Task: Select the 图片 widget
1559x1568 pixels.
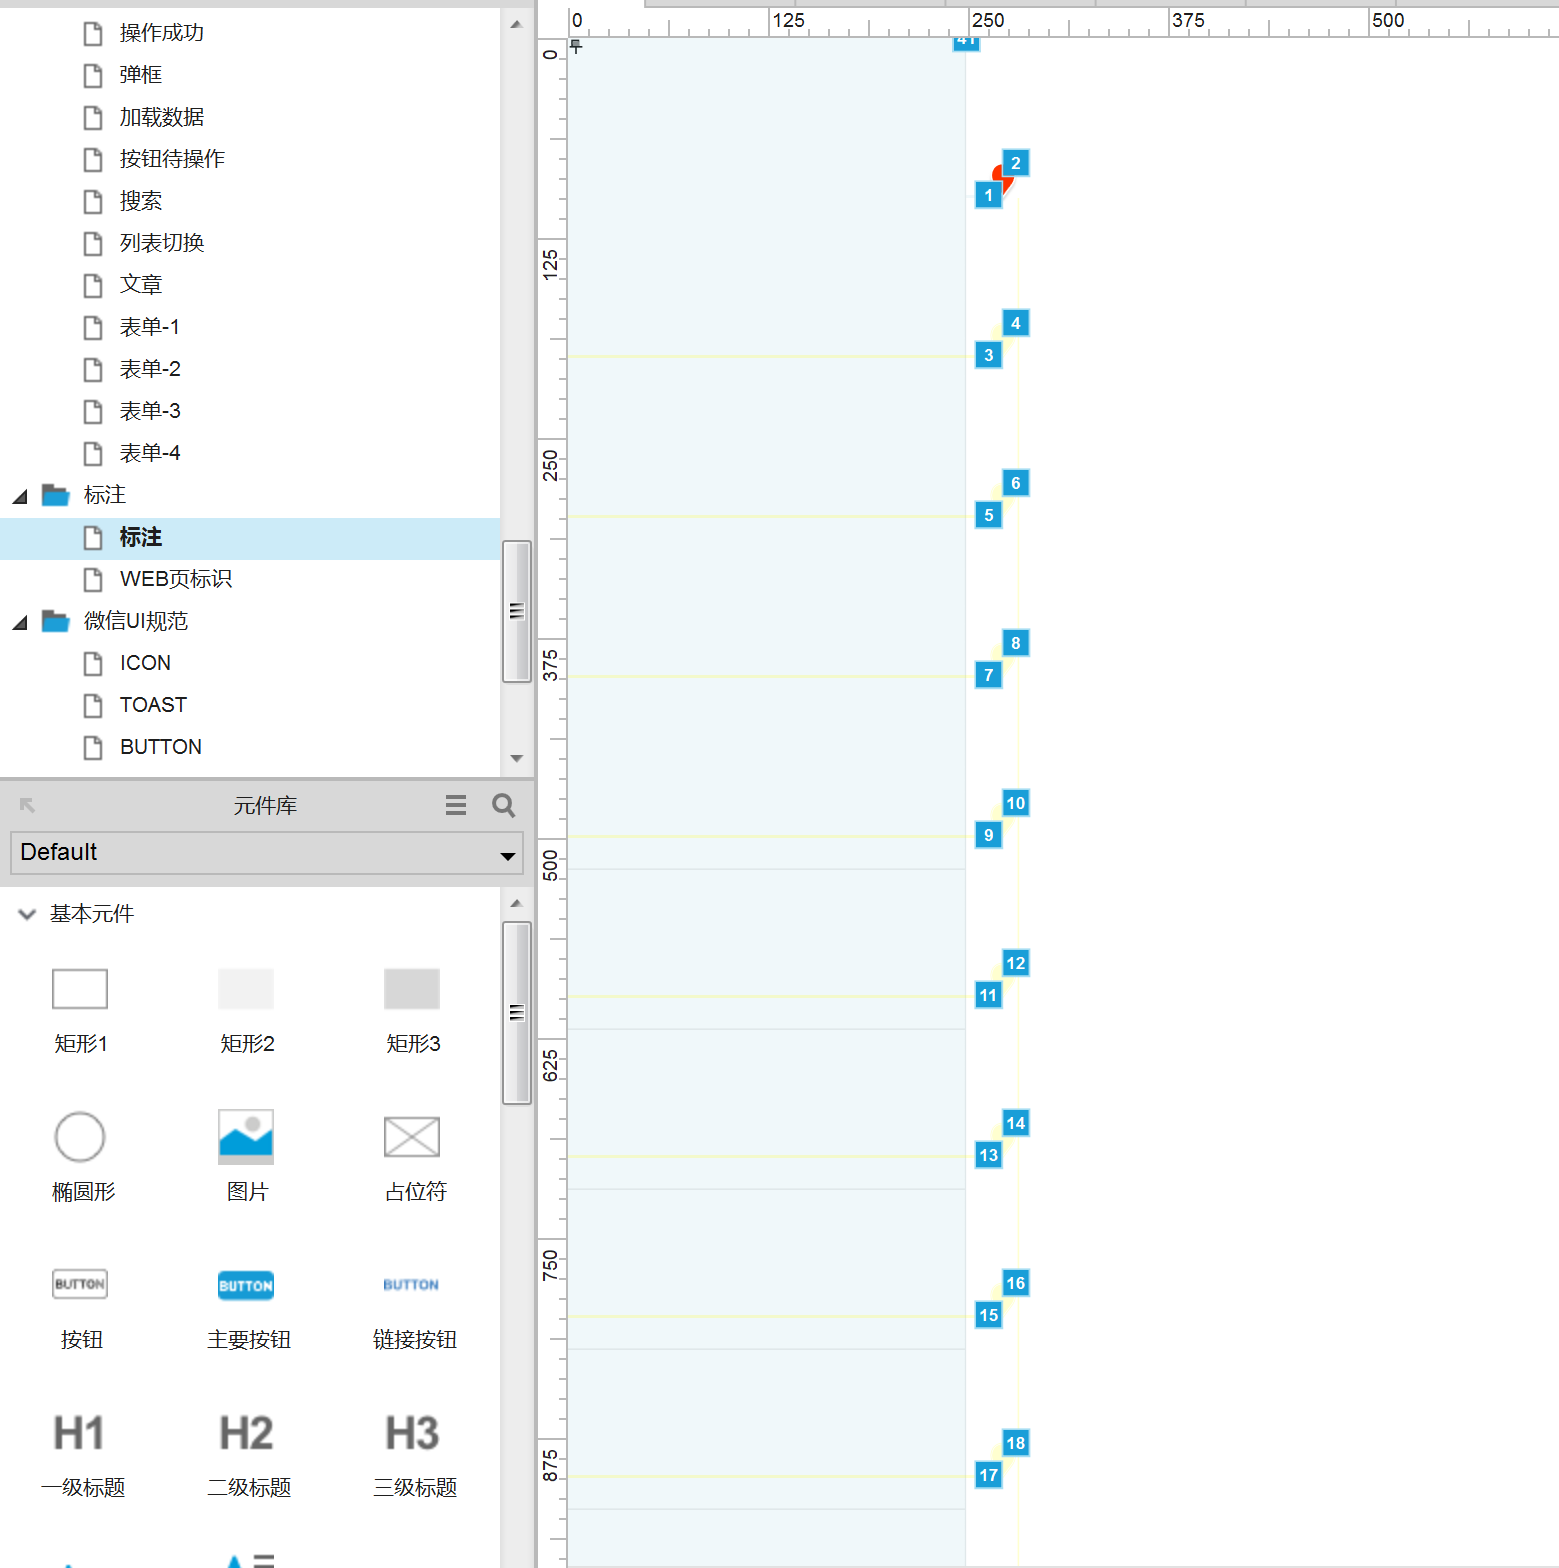Action: pyautogui.click(x=246, y=1158)
